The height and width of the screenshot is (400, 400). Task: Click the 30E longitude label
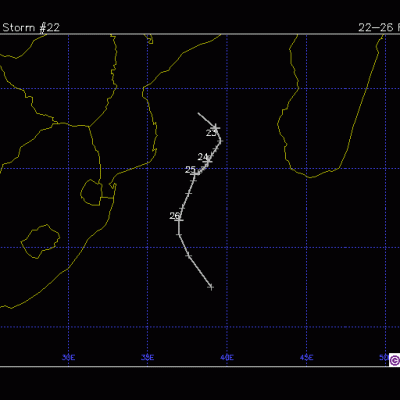click(x=68, y=358)
